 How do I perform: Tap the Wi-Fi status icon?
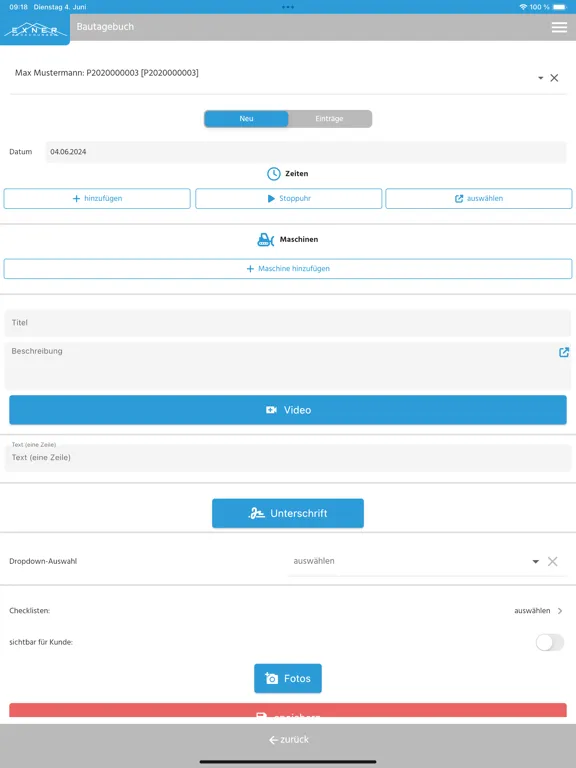point(523,7)
